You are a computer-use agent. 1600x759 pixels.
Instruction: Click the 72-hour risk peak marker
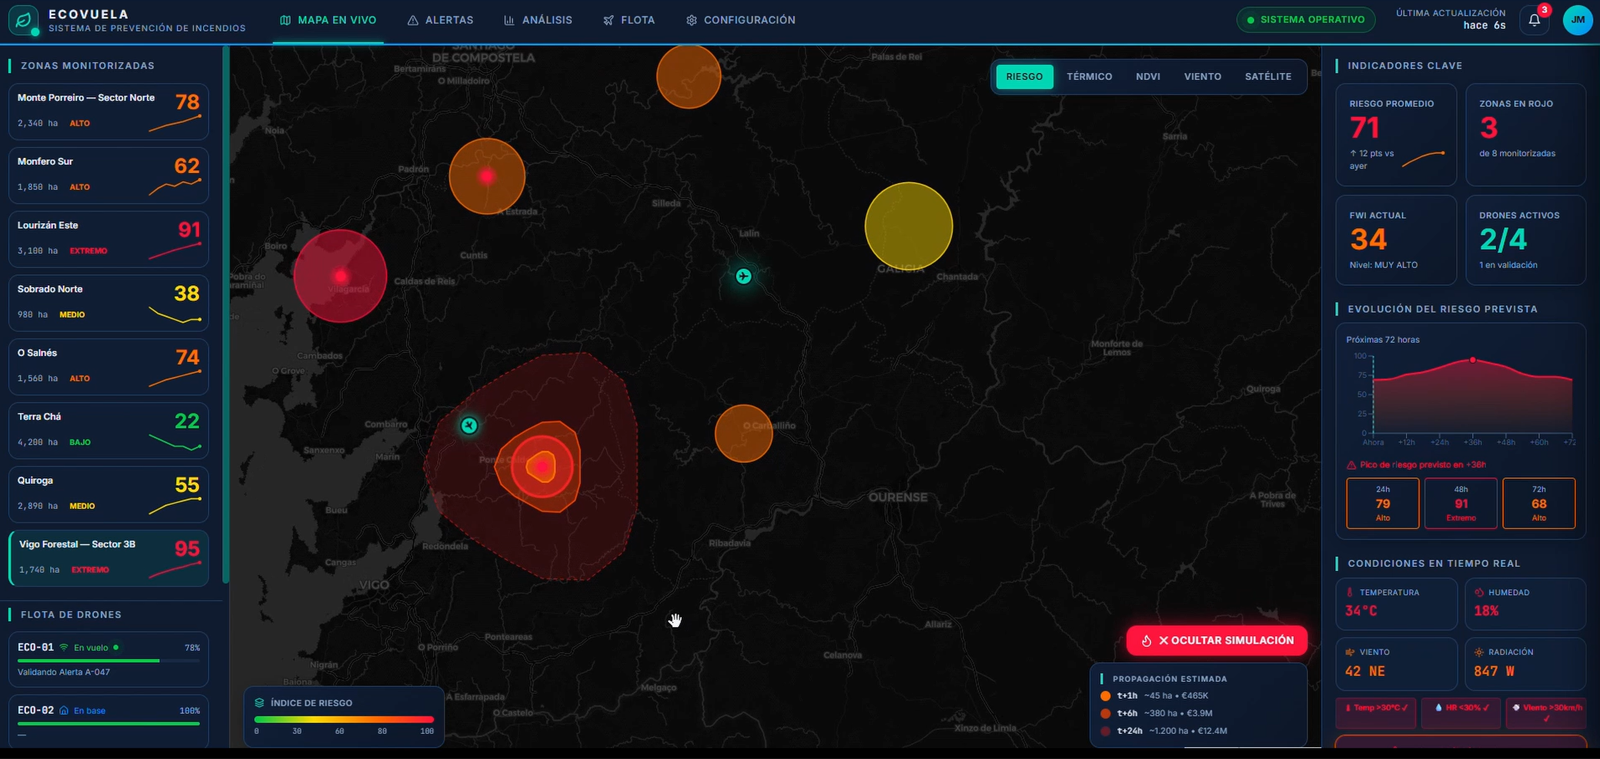click(1472, 360)
